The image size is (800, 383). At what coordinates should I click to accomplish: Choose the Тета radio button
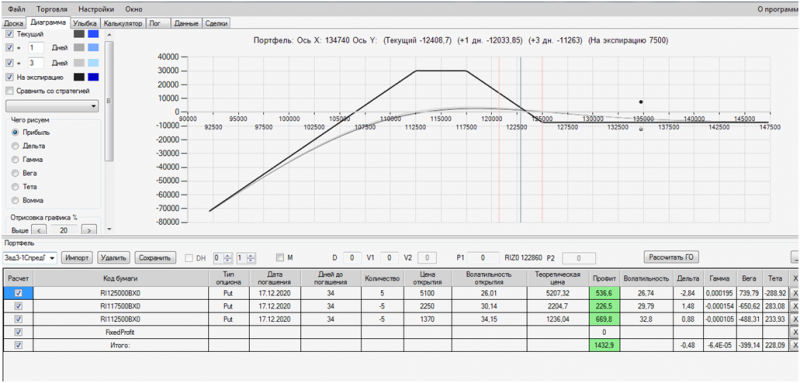[15, 187]
